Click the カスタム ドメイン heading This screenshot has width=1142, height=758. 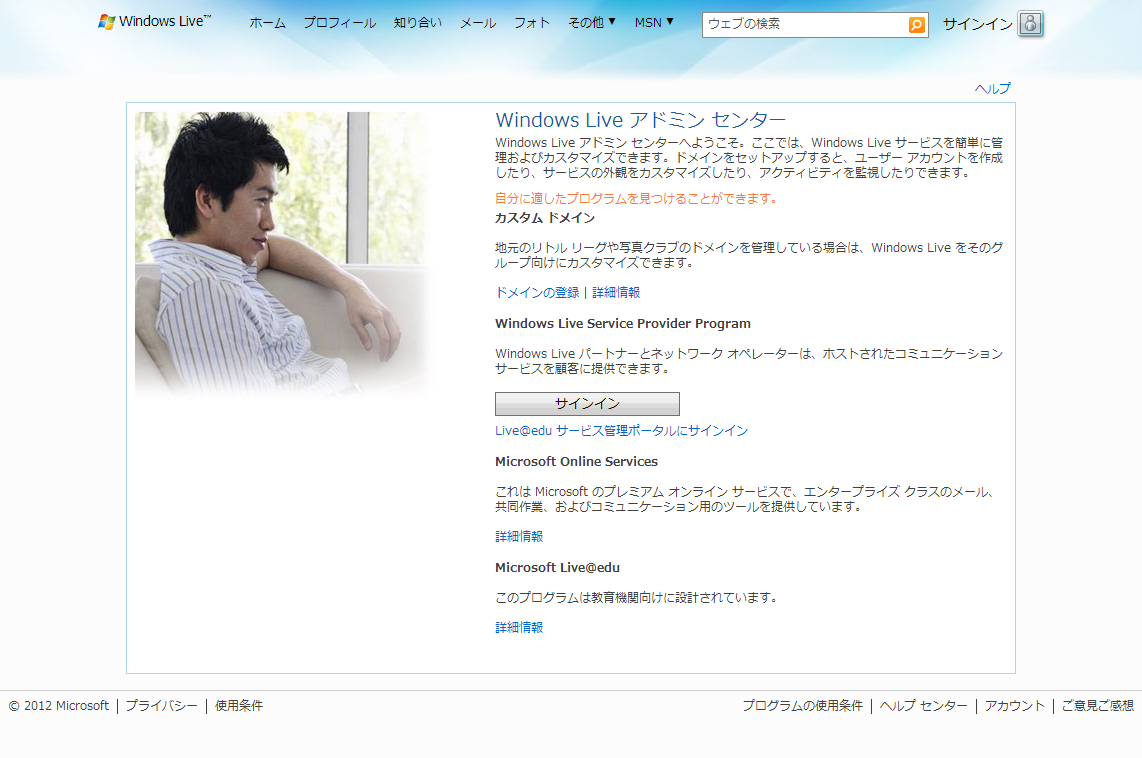pos(545,218)
